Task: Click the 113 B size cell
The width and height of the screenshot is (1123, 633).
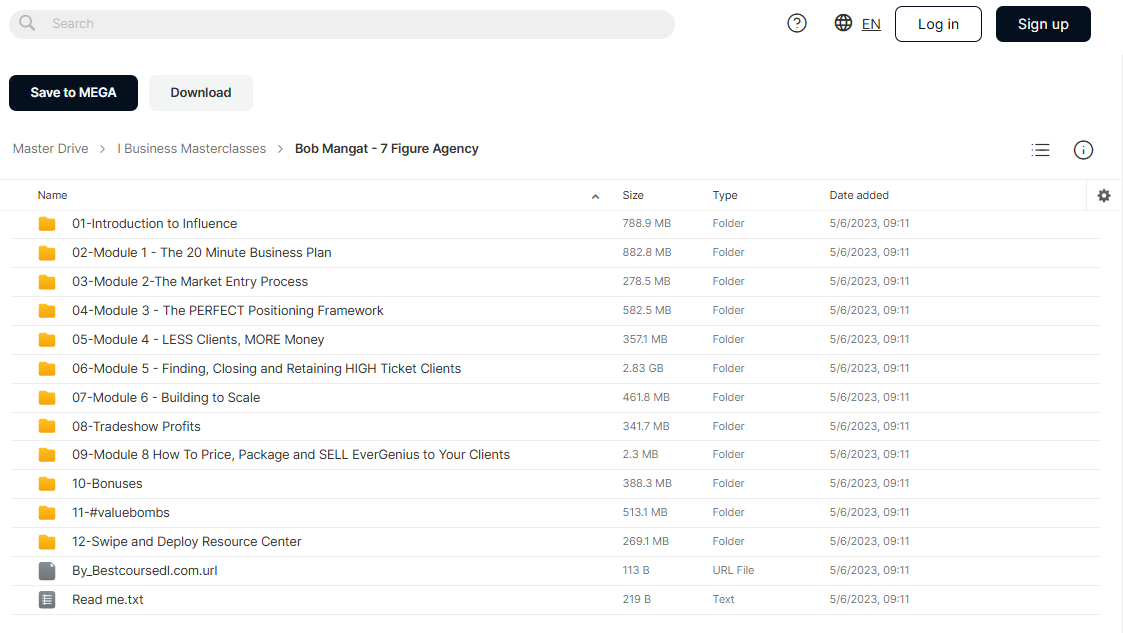Action: click(636, 570)
